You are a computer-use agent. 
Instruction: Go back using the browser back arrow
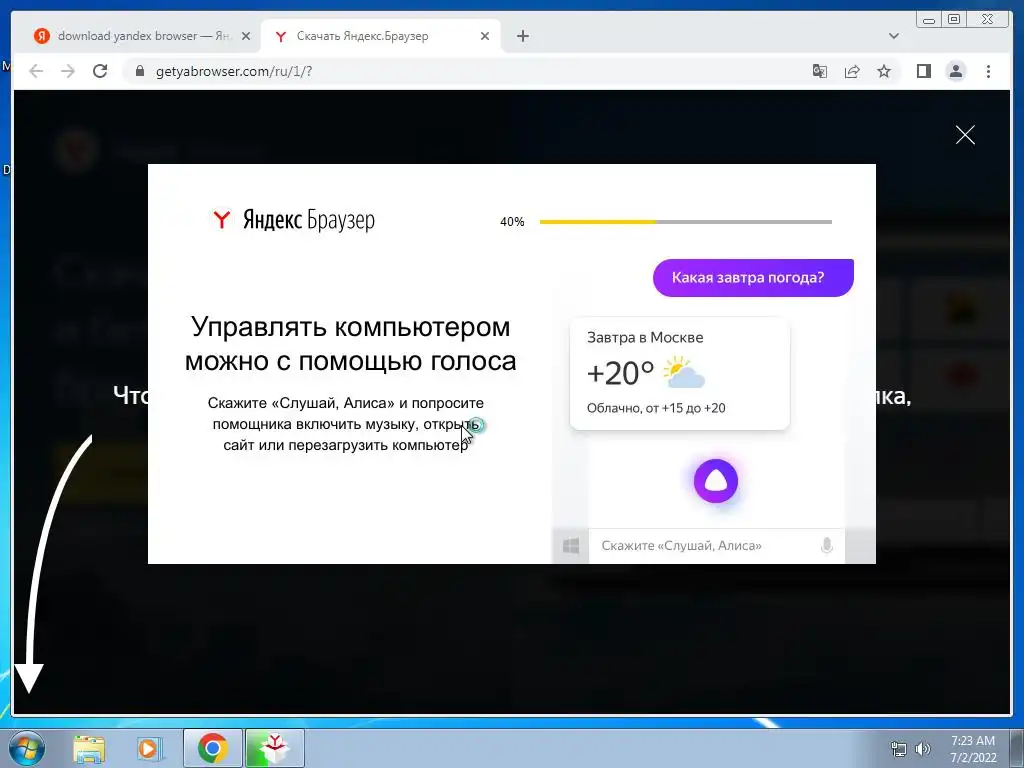pos(36,71)
